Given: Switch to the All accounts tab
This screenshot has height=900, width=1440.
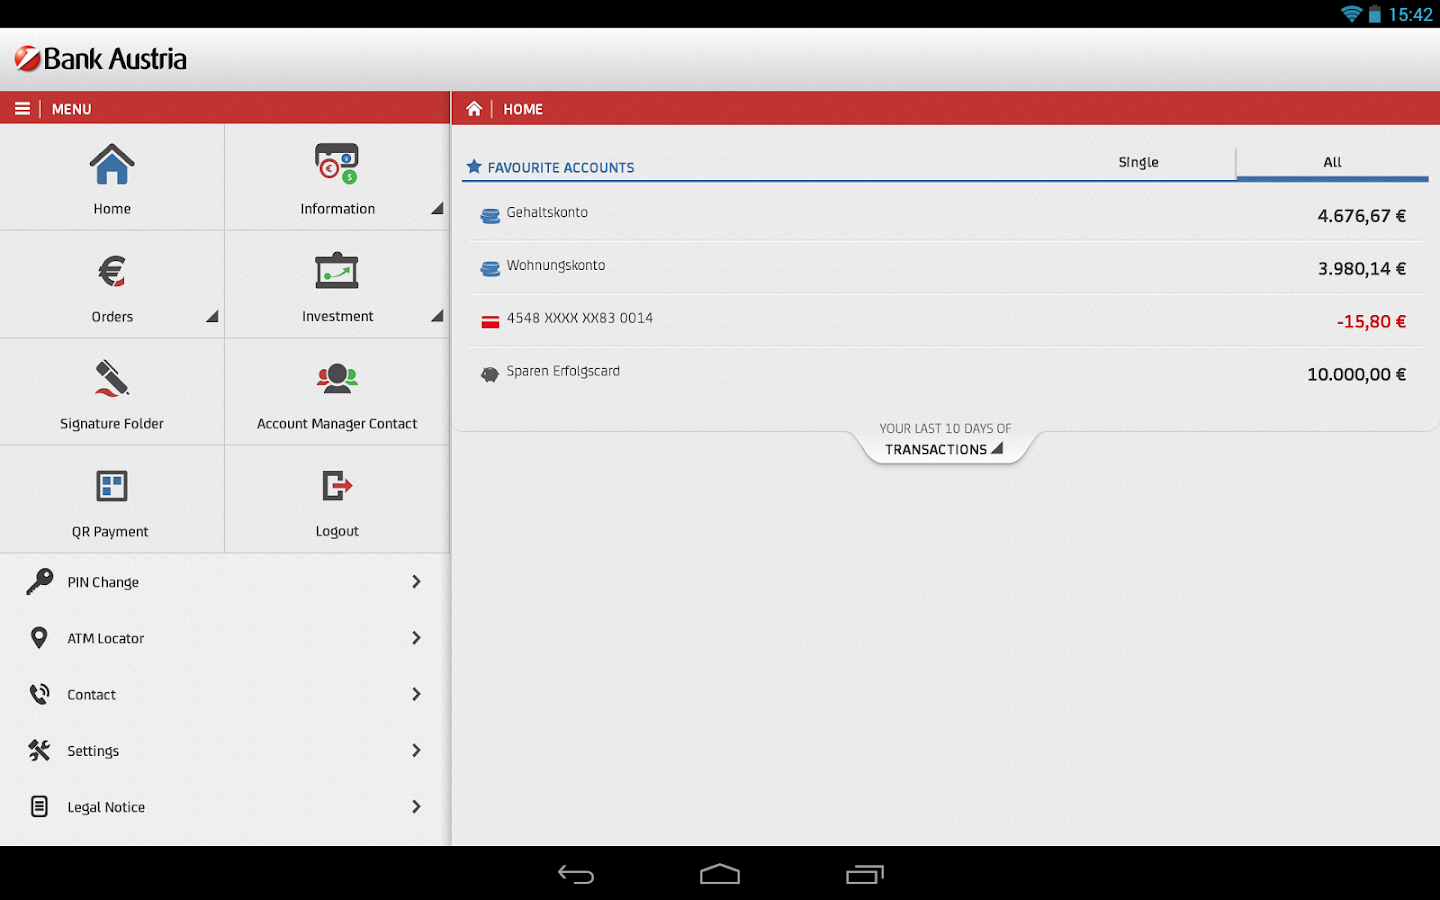Looking at the screenshot, I should (1332, 162).
